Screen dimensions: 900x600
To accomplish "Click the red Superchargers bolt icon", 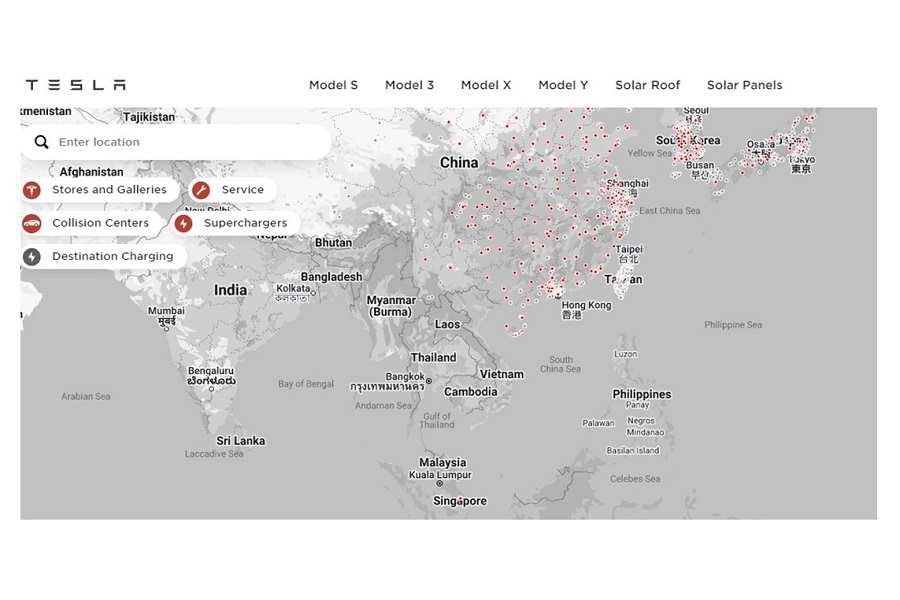I will [184, 223].
